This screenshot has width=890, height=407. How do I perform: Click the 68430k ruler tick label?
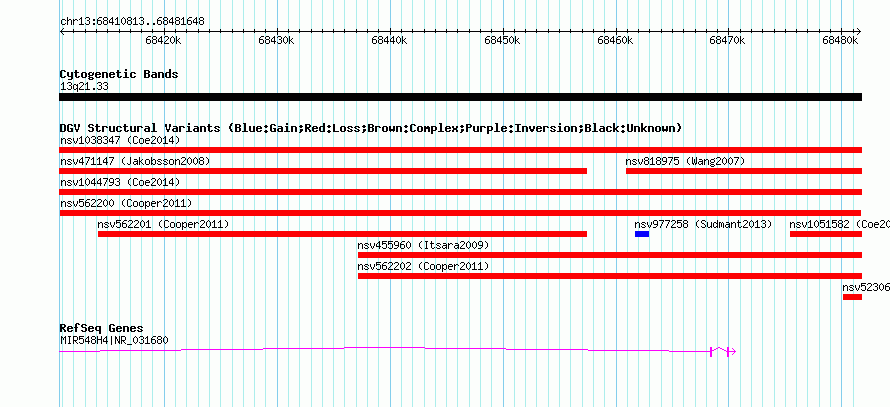(276, 40)
